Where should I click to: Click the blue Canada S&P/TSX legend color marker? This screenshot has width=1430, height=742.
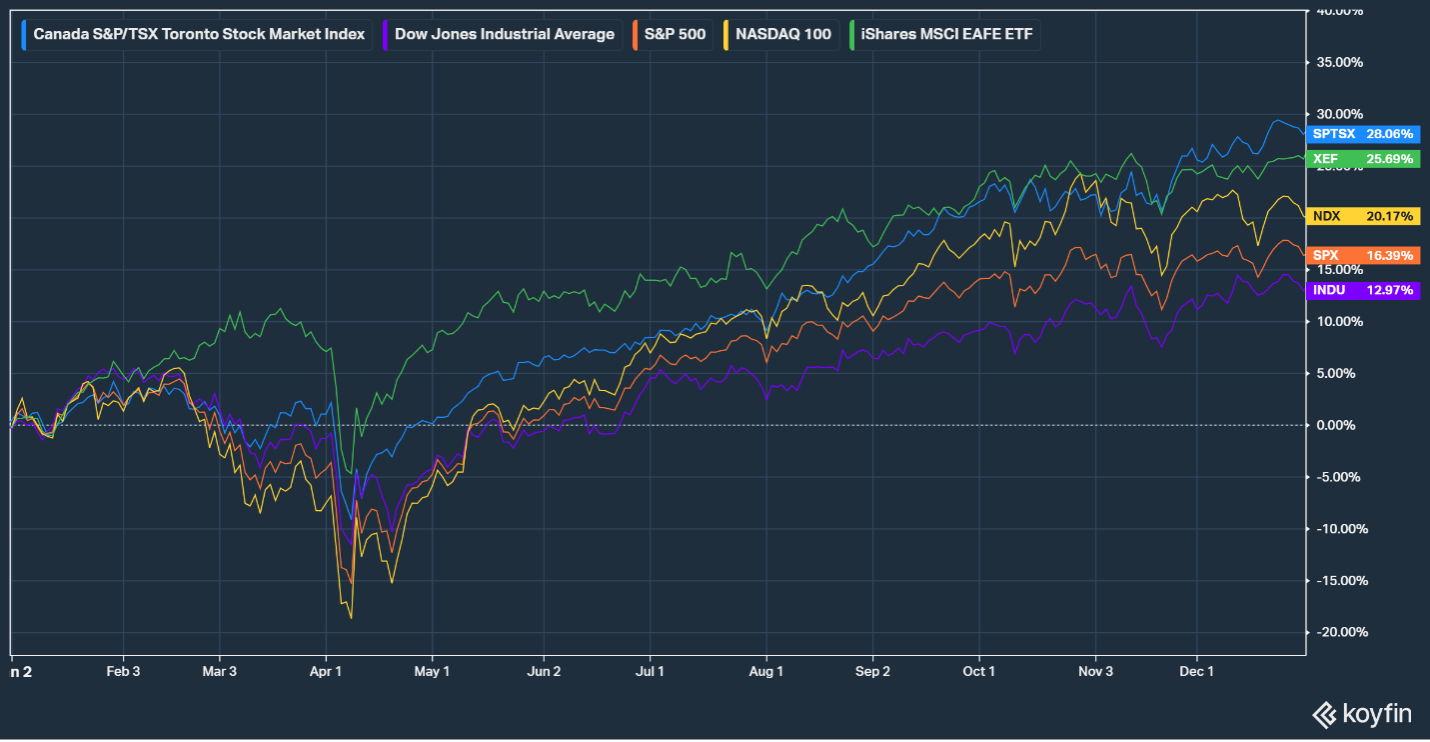click(x=26, y=34)
